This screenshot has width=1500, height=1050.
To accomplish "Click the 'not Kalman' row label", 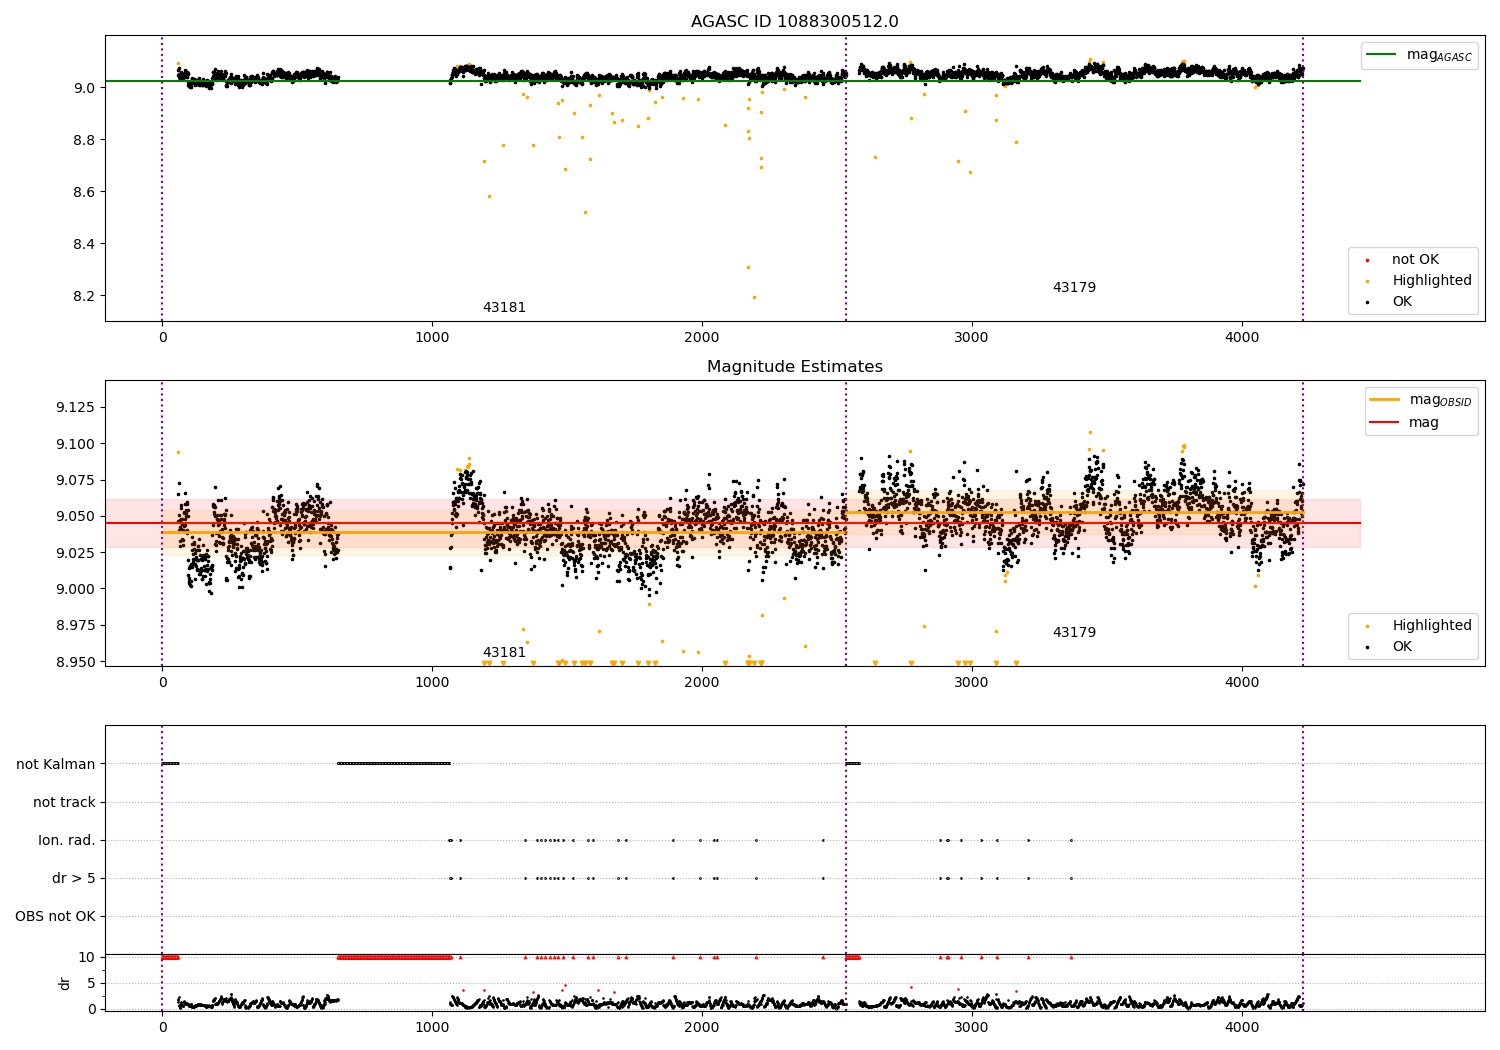I will point(56,765).
